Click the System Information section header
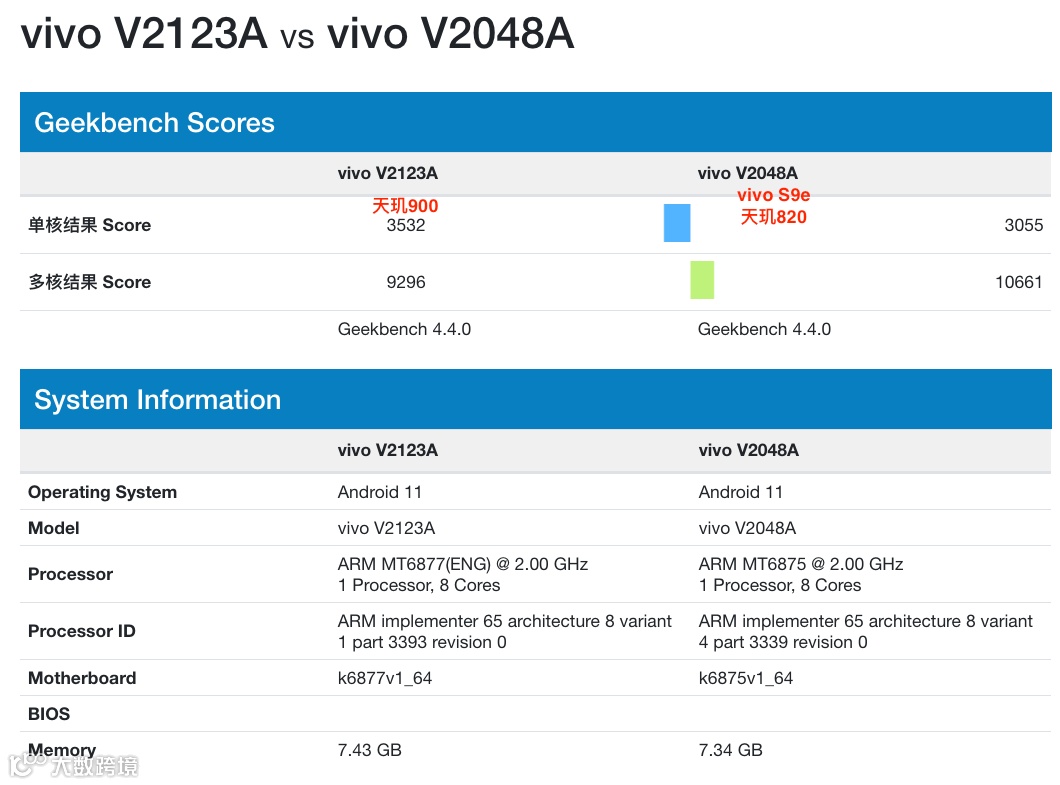This screenshot has height=785, width=1060. click(535, 400)
